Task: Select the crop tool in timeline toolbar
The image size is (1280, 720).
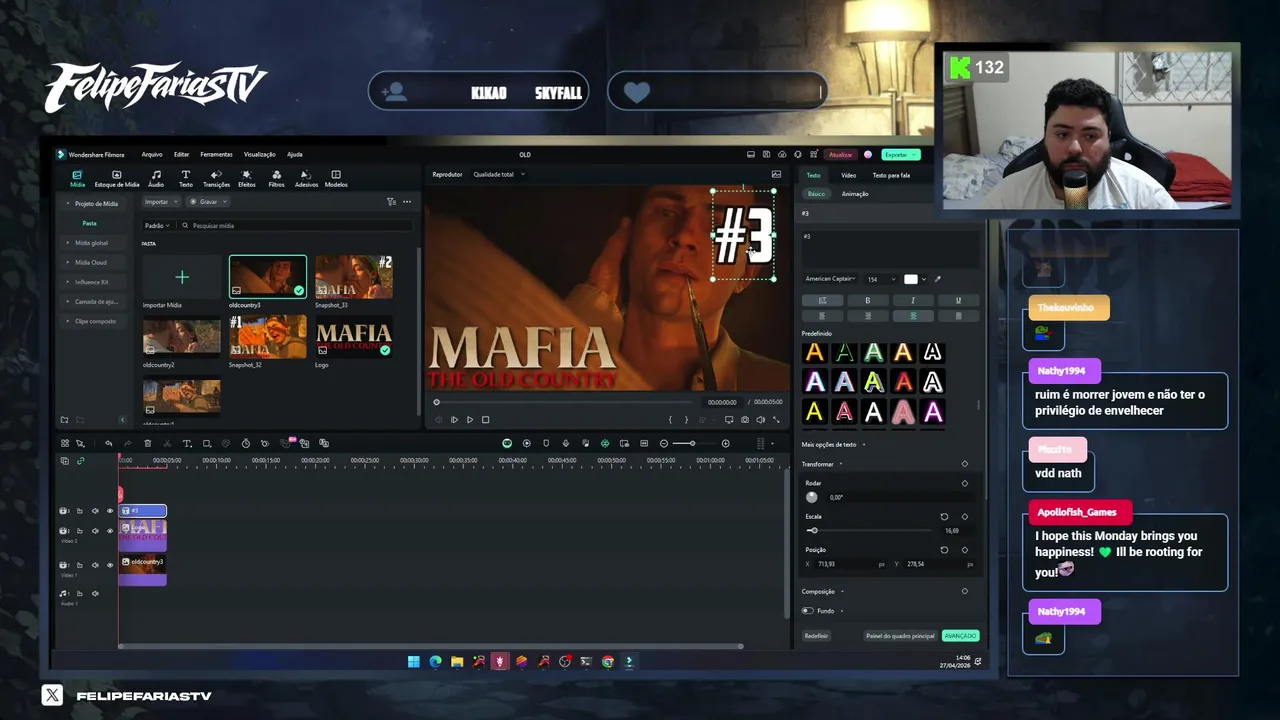Action: [206, 443]
